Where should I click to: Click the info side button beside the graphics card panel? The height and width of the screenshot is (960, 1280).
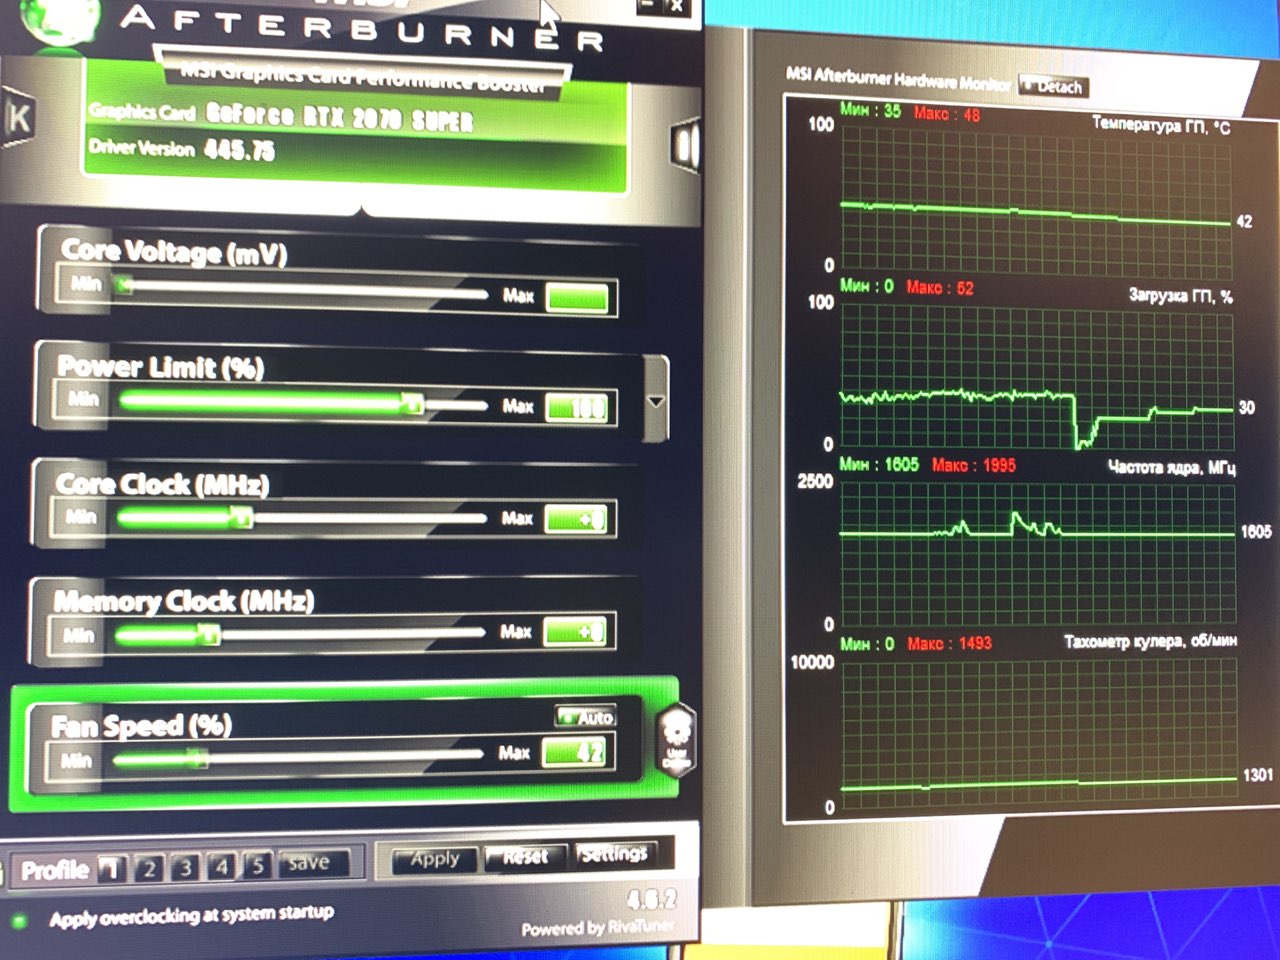[685, 146]
